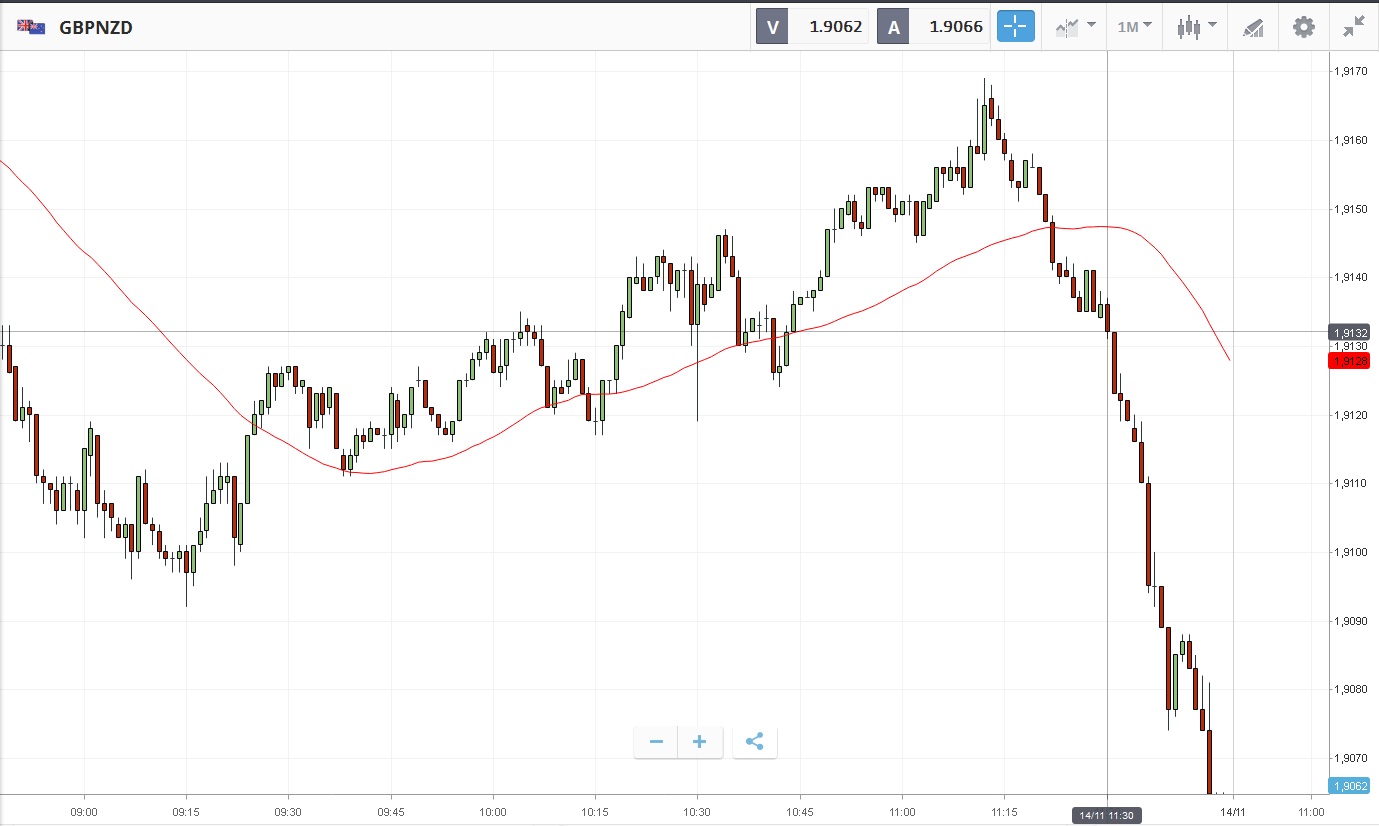Click the blue 1,9062 current price label
The height and width of the screenshot is (826, 1379).
click(x=1348, y=786)
